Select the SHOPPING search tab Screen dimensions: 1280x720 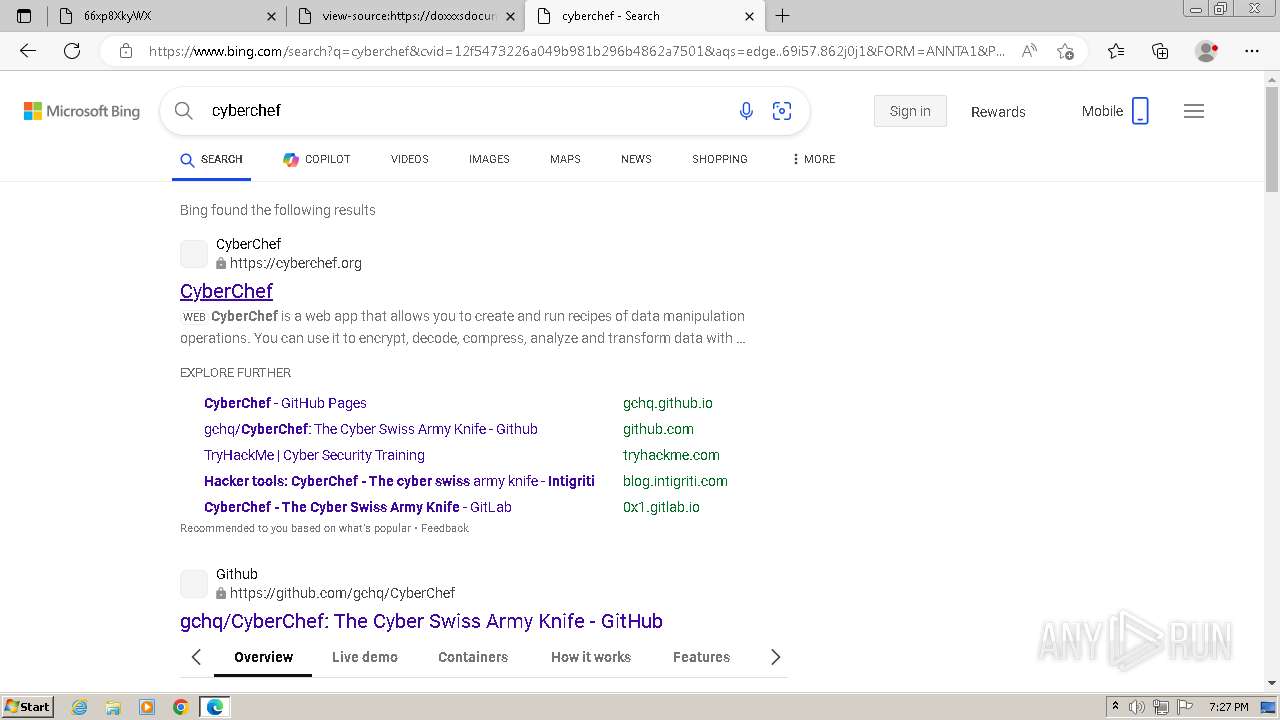pos(720,159)
